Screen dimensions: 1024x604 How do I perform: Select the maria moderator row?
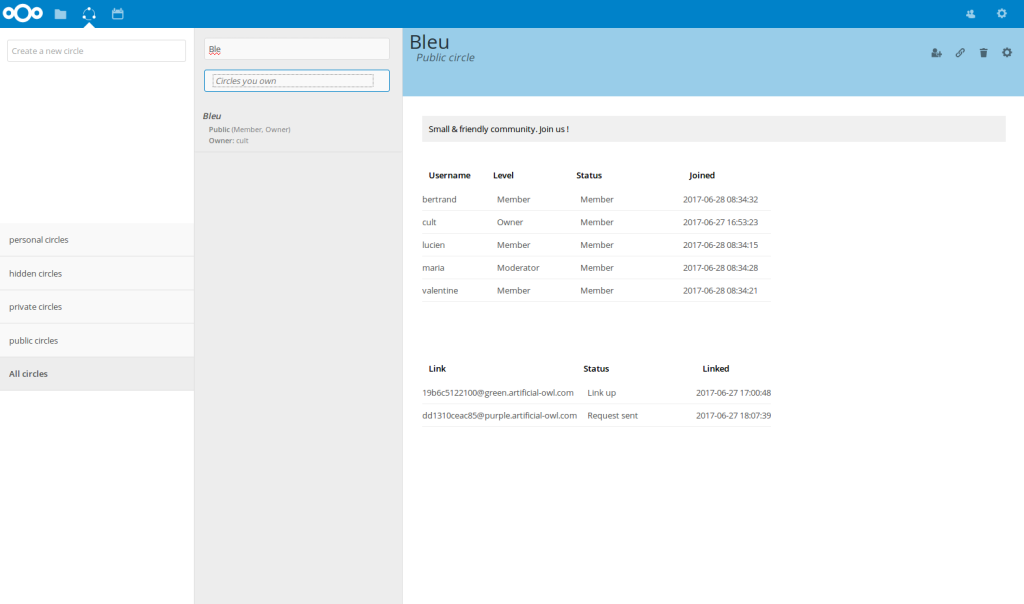pos(596,268)
